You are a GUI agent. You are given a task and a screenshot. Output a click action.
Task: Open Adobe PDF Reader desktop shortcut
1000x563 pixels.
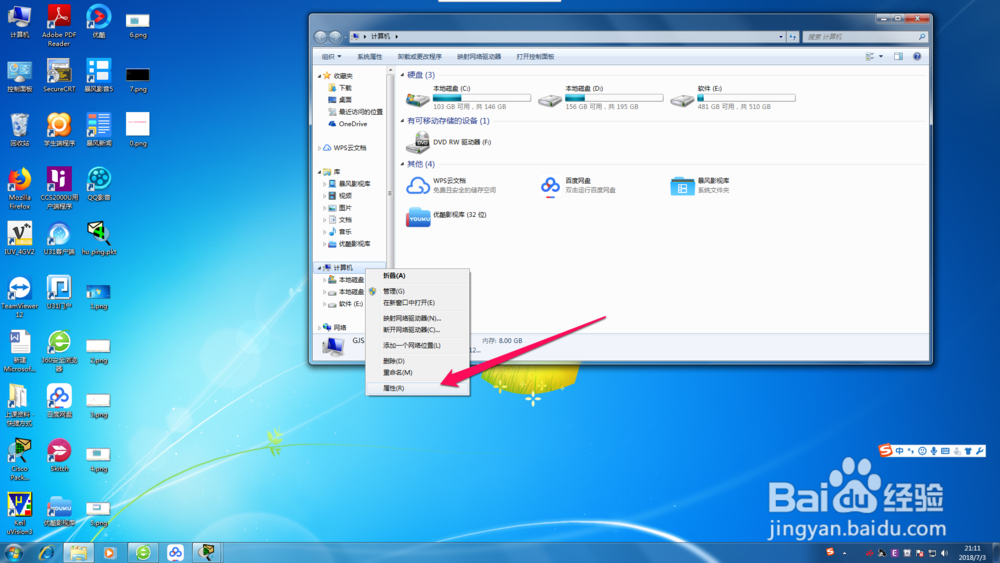click(x=59, y=26)
